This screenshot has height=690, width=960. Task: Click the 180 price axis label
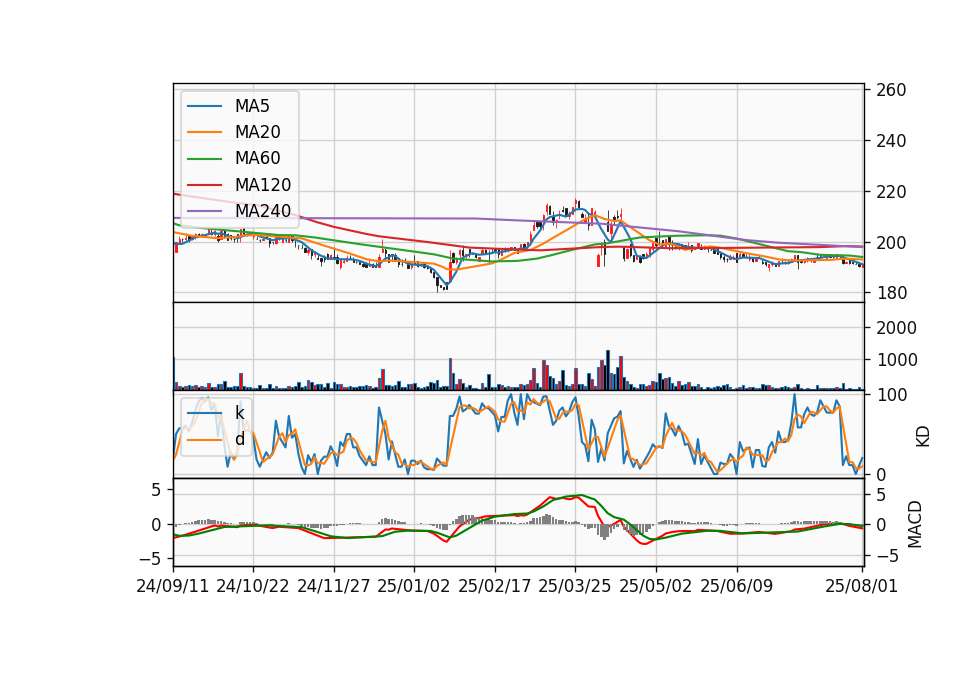(891, 293)
